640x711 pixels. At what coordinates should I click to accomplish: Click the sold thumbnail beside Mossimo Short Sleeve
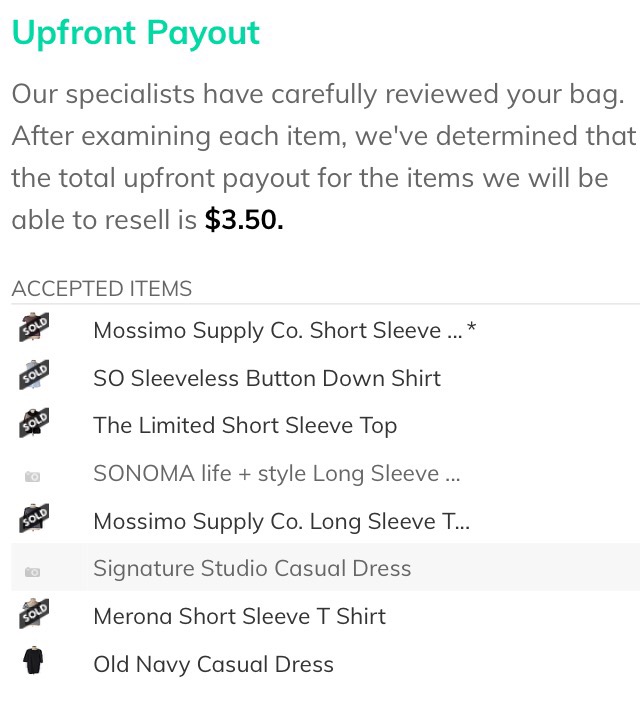pos(34,329)
